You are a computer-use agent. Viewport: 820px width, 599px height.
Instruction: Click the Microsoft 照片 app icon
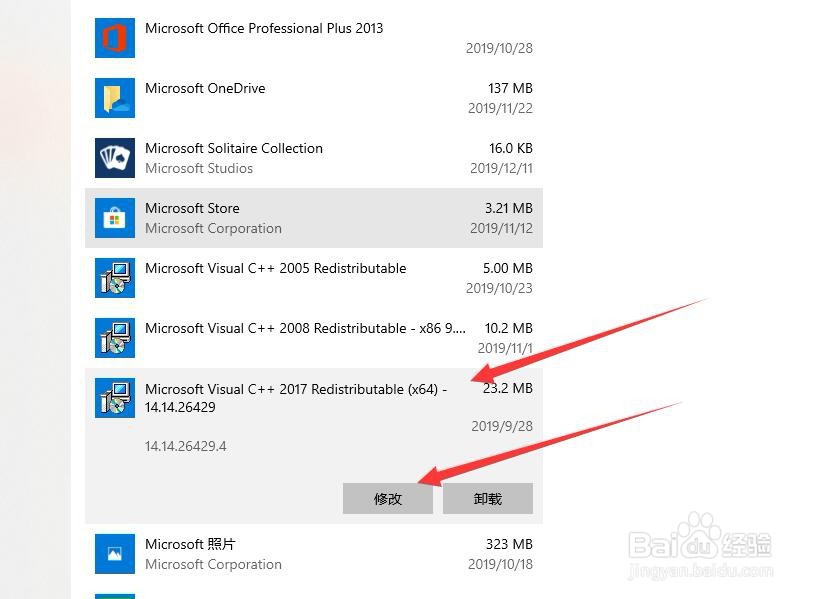coord(115,554)
